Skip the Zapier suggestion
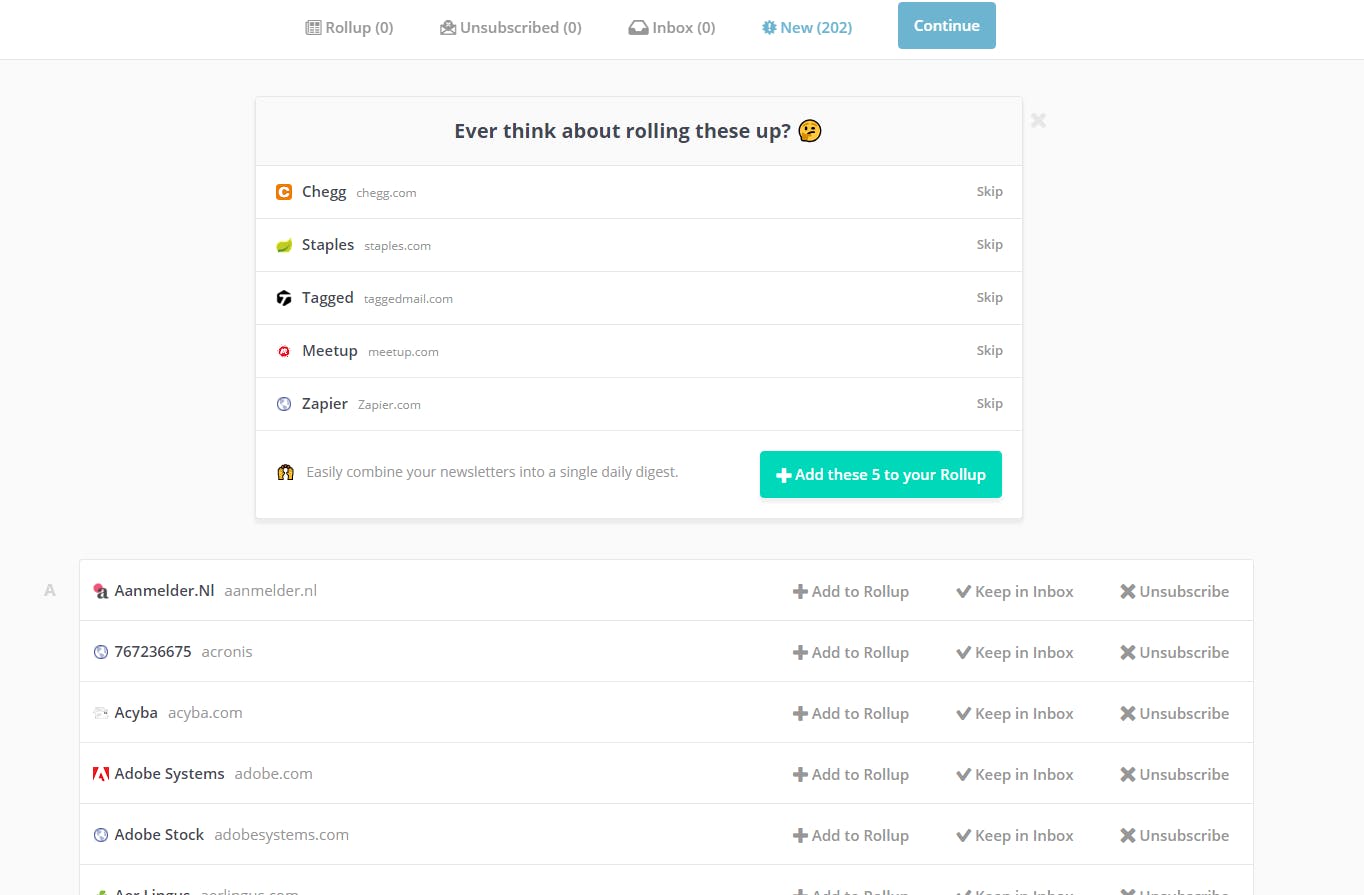Image resolution: width=1364 pixels, height=895 pixels. (x=989, y=404)
